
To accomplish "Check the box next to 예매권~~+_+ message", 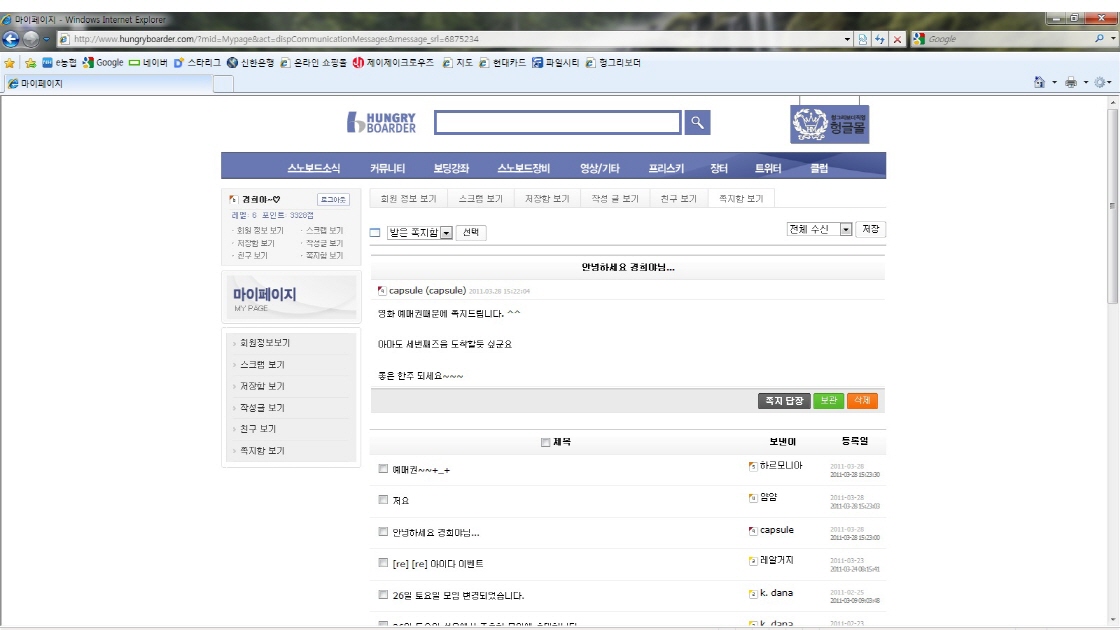I will pyautogui.click(x=383, y=468).
